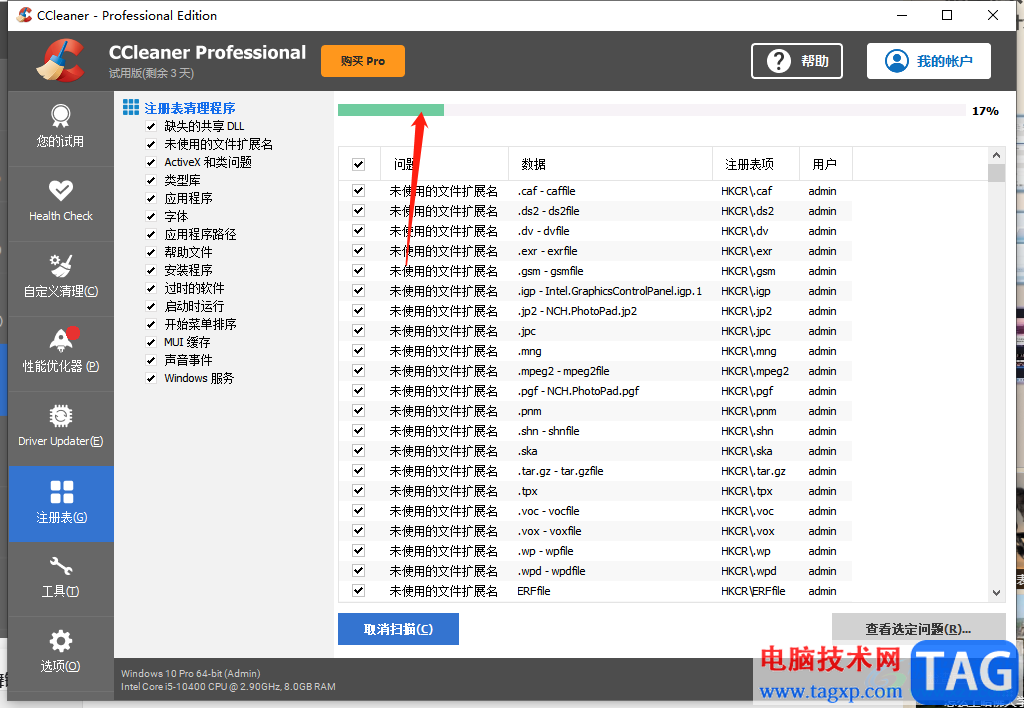Screen dimensions: 1024x708
Task: Click registry key HKCR\.pgf
Action: point(747,391)
